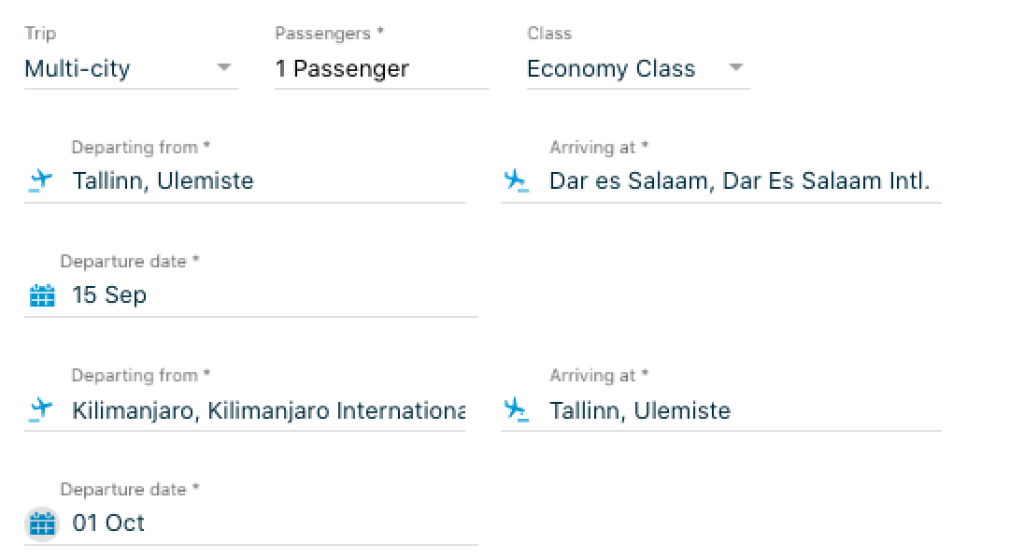
Task: Edit the second flight's Tallinn, Ulemiste arrival field
Action: click(x=640, y=410)
